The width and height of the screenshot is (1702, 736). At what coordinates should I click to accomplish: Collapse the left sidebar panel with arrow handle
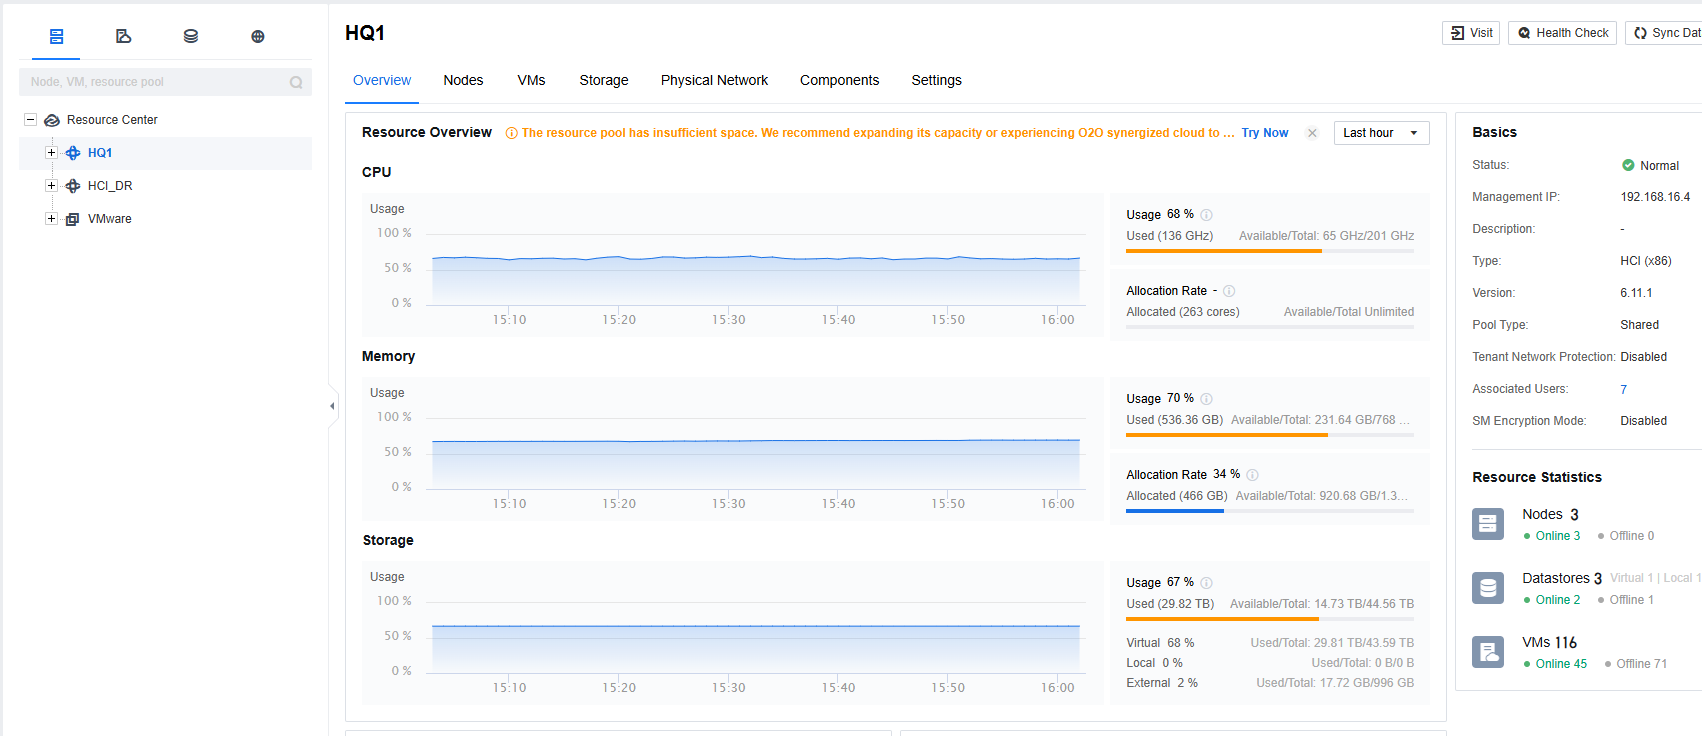point(333,406)
